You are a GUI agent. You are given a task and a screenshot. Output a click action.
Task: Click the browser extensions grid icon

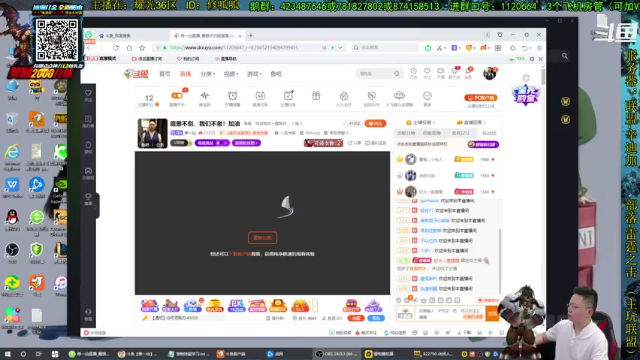tap(498, 48)
